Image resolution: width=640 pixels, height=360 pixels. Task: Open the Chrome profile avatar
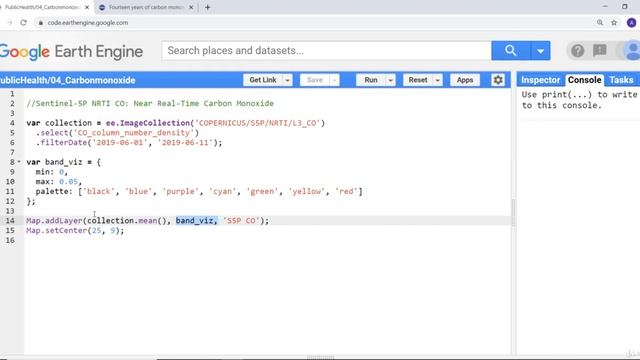pos(631,23)
